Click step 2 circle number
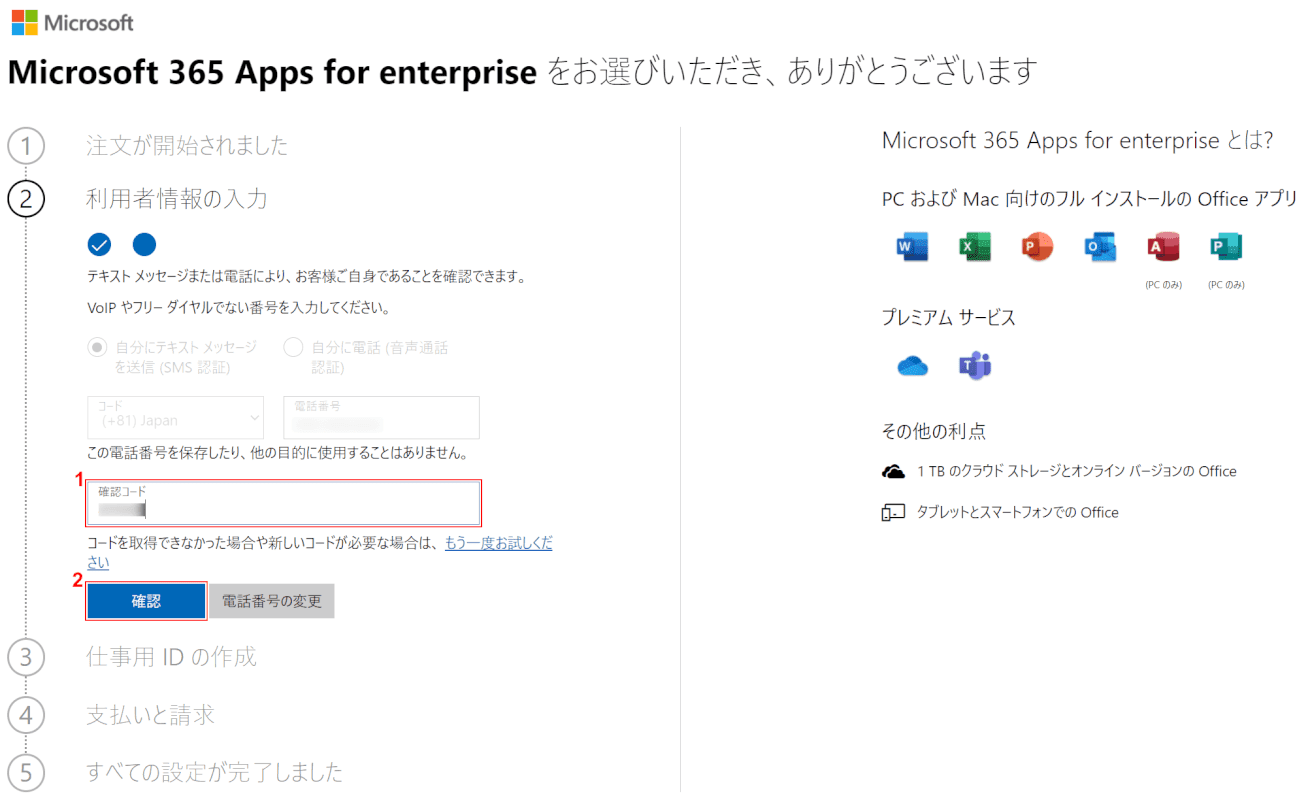Viewport: 1310px width, 800px height. [26, 199]
